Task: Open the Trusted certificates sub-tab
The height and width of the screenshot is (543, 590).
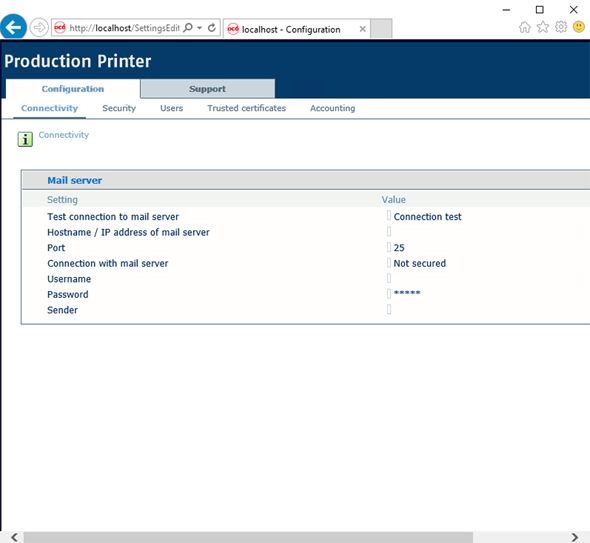Action: (x=246, y=108)
